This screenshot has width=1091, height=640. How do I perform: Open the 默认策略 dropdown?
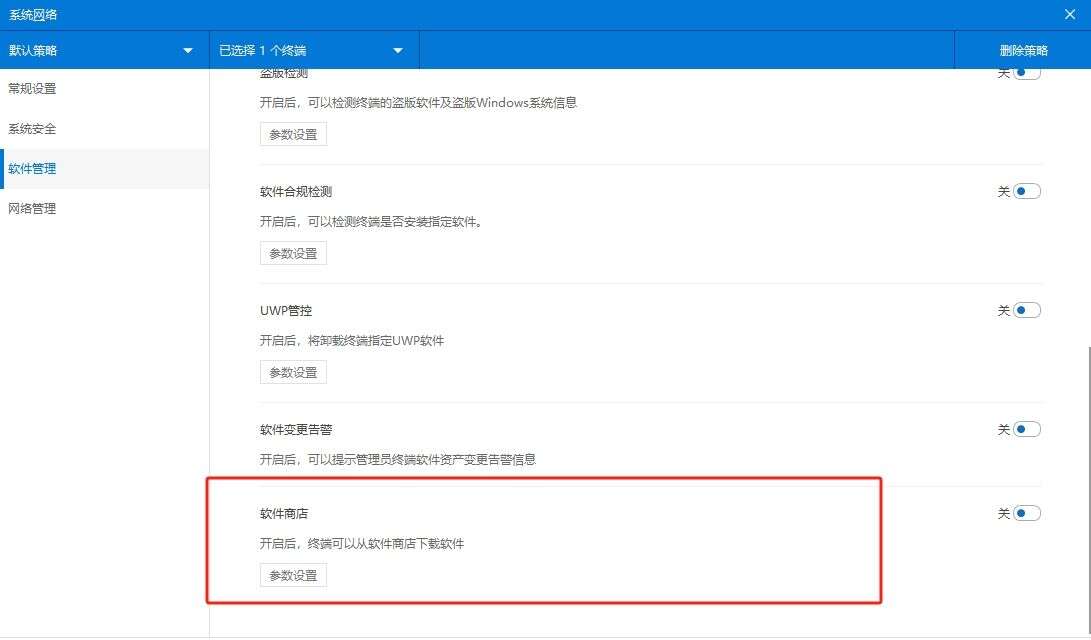click(104, 49)
